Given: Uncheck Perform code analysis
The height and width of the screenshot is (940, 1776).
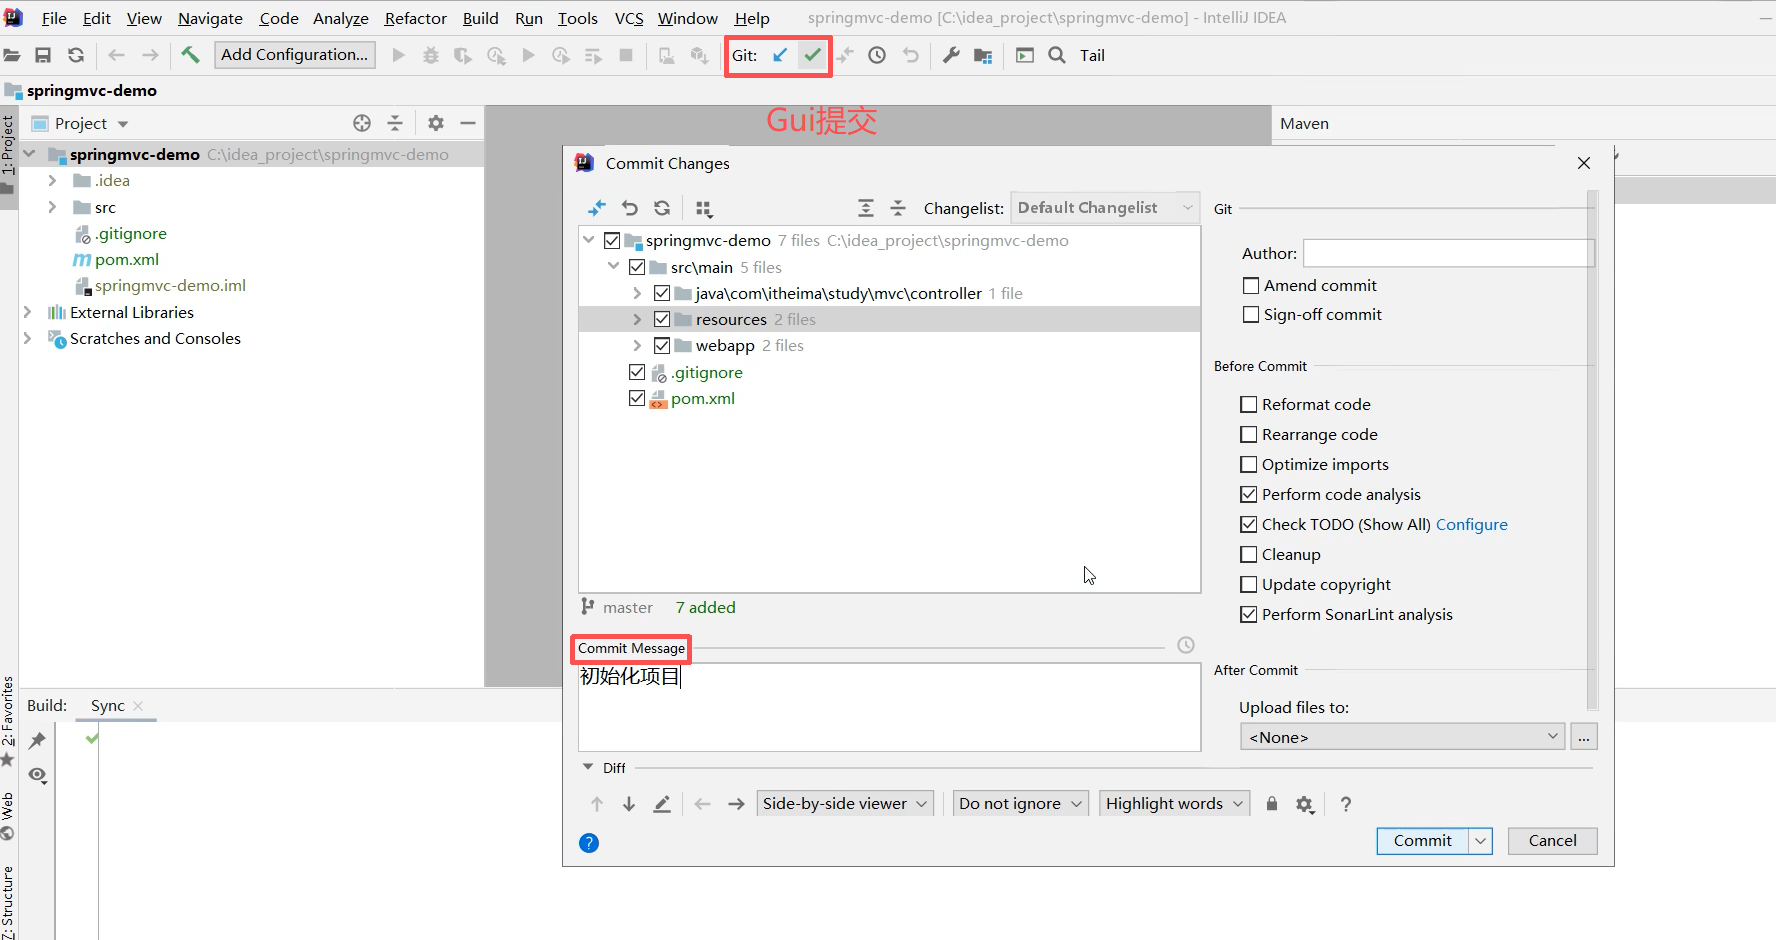Looking at the screenshot, I should [1249, 495].
